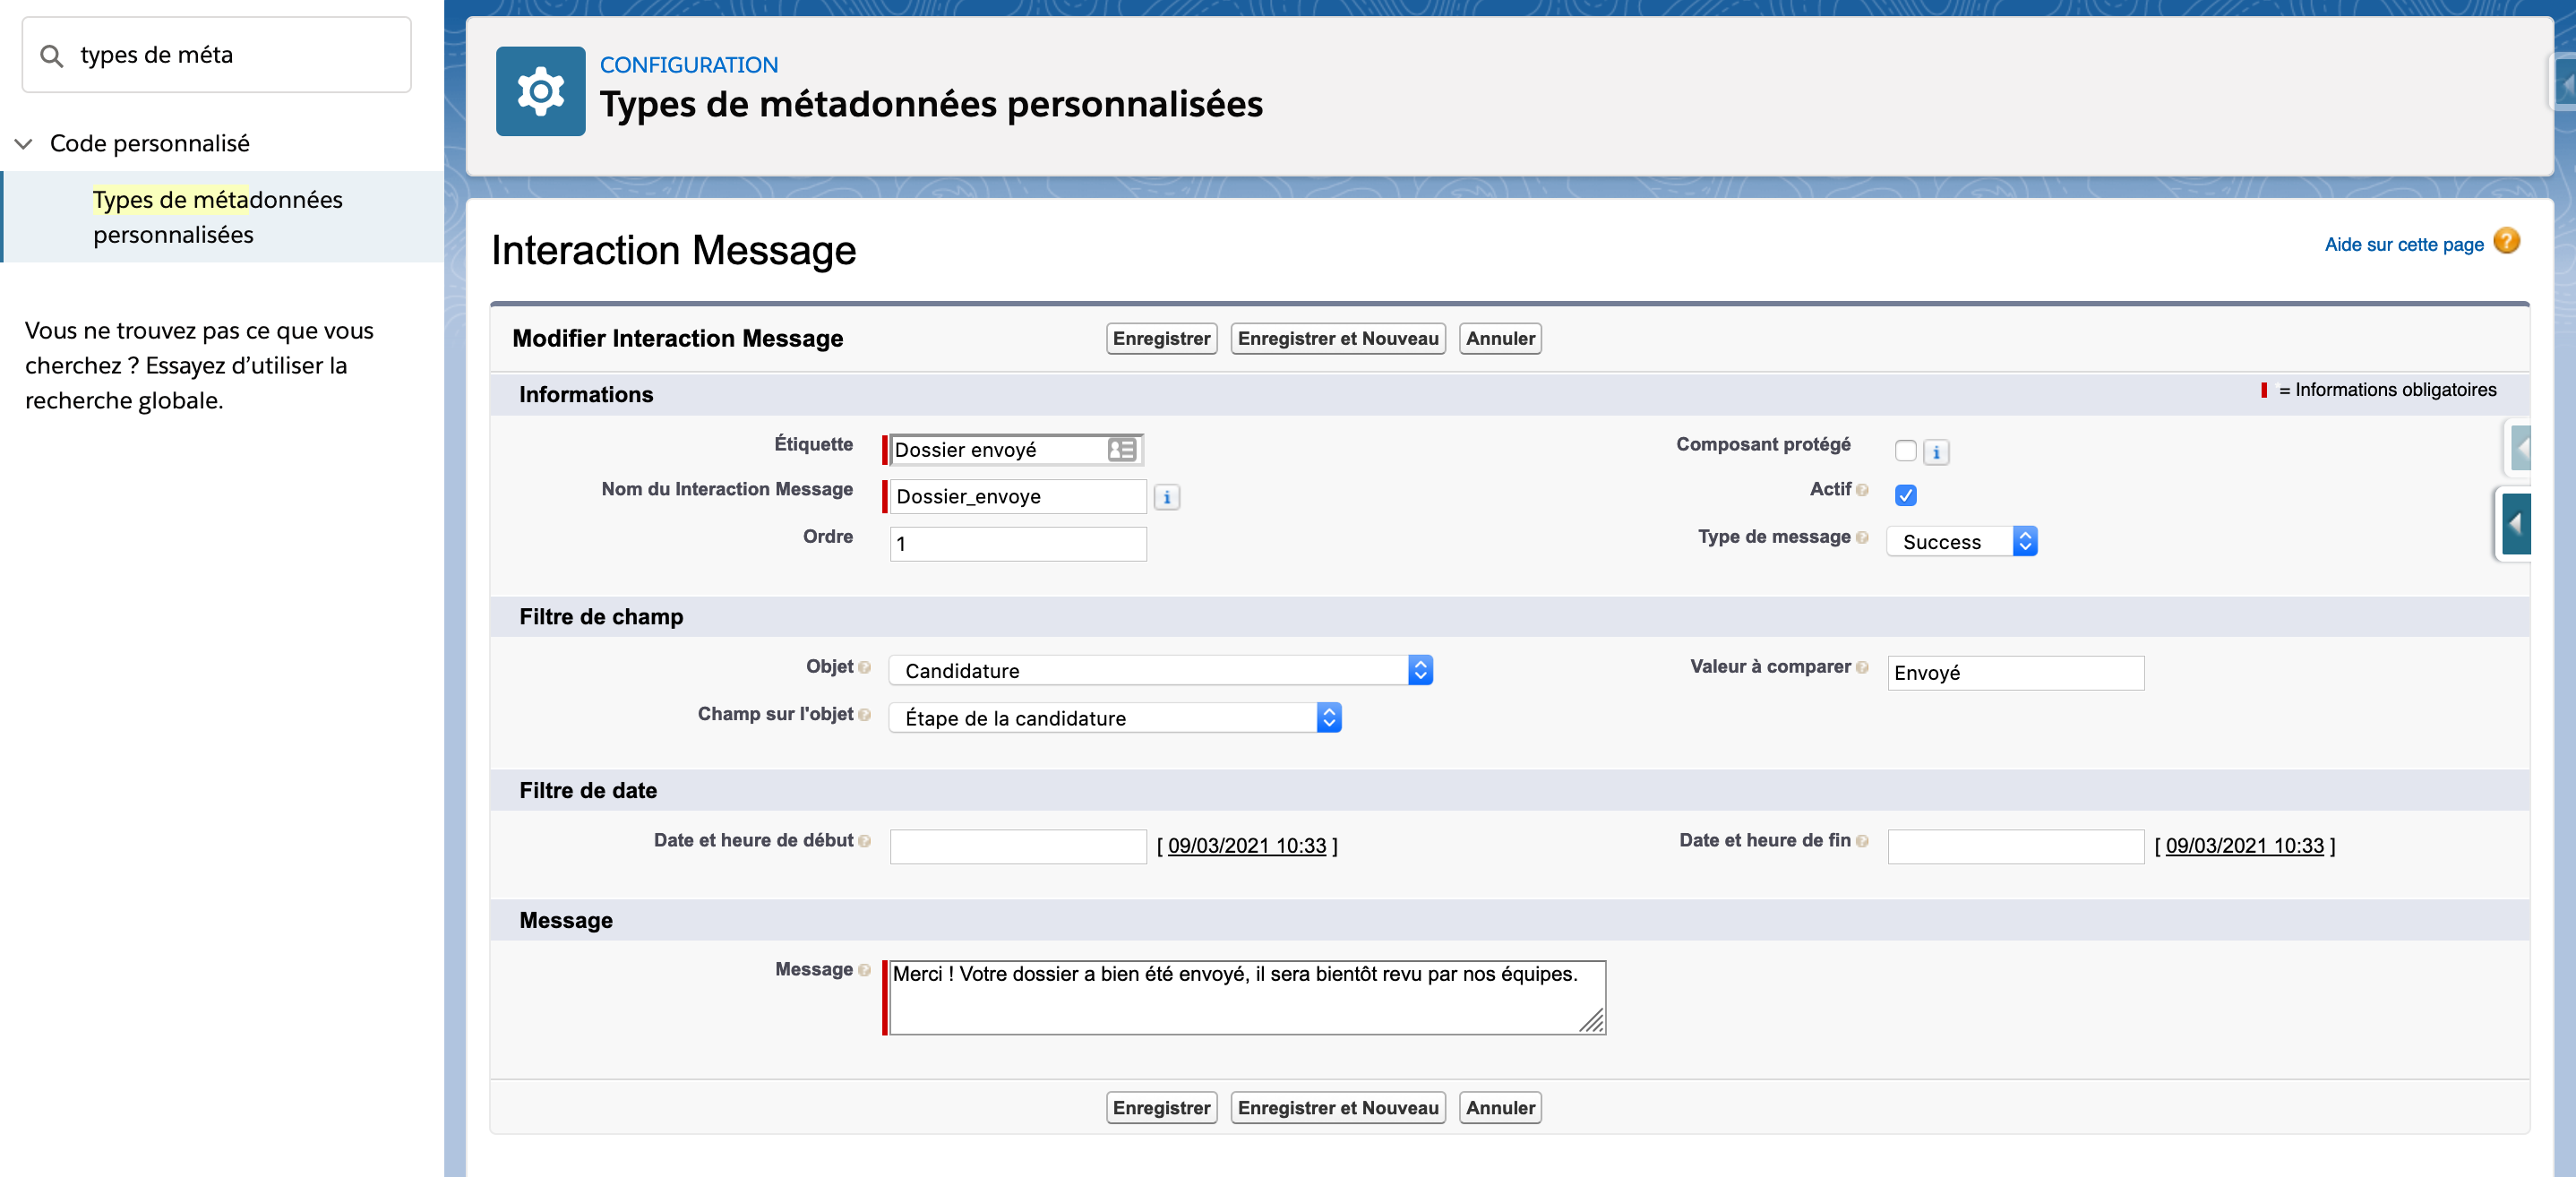This screenshot has height=1177, width=2576.
Task: Click the search magnifier icon in sidebar
Action: click(x=51, y=55)
